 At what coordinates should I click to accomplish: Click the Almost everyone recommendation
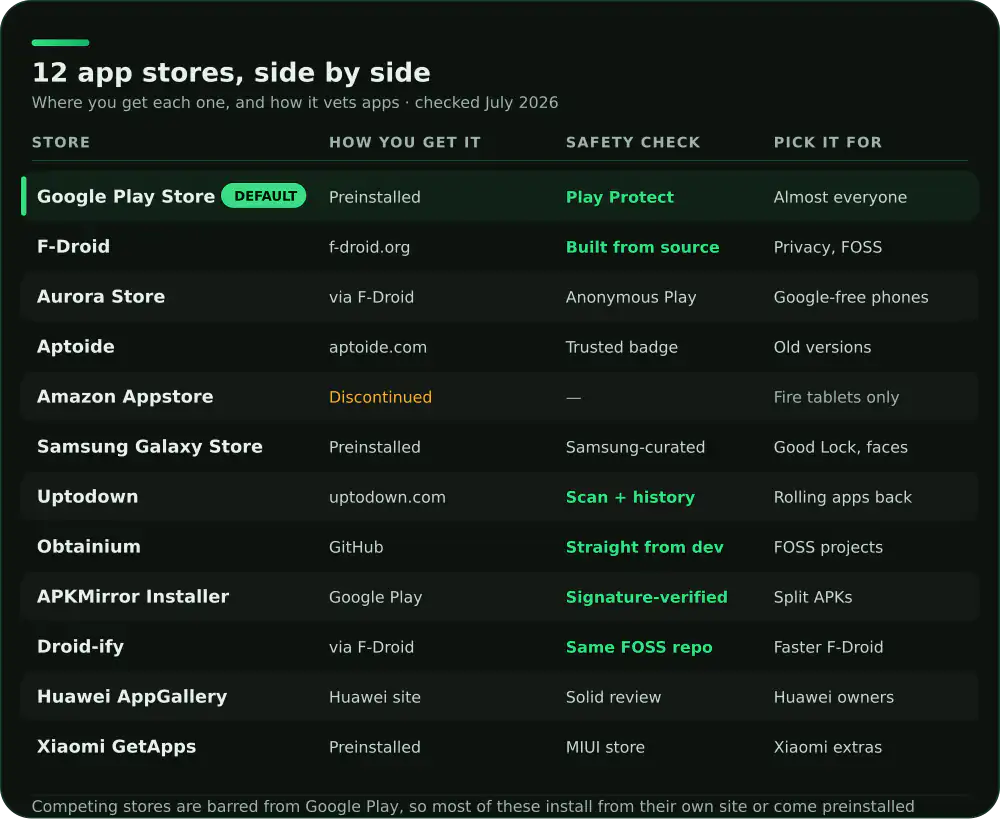840,197
